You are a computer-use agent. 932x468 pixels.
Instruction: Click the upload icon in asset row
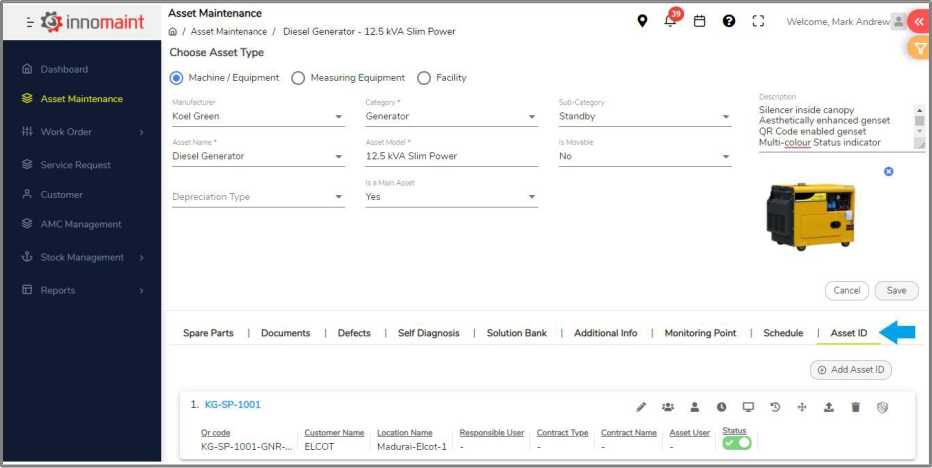point(828,407)
